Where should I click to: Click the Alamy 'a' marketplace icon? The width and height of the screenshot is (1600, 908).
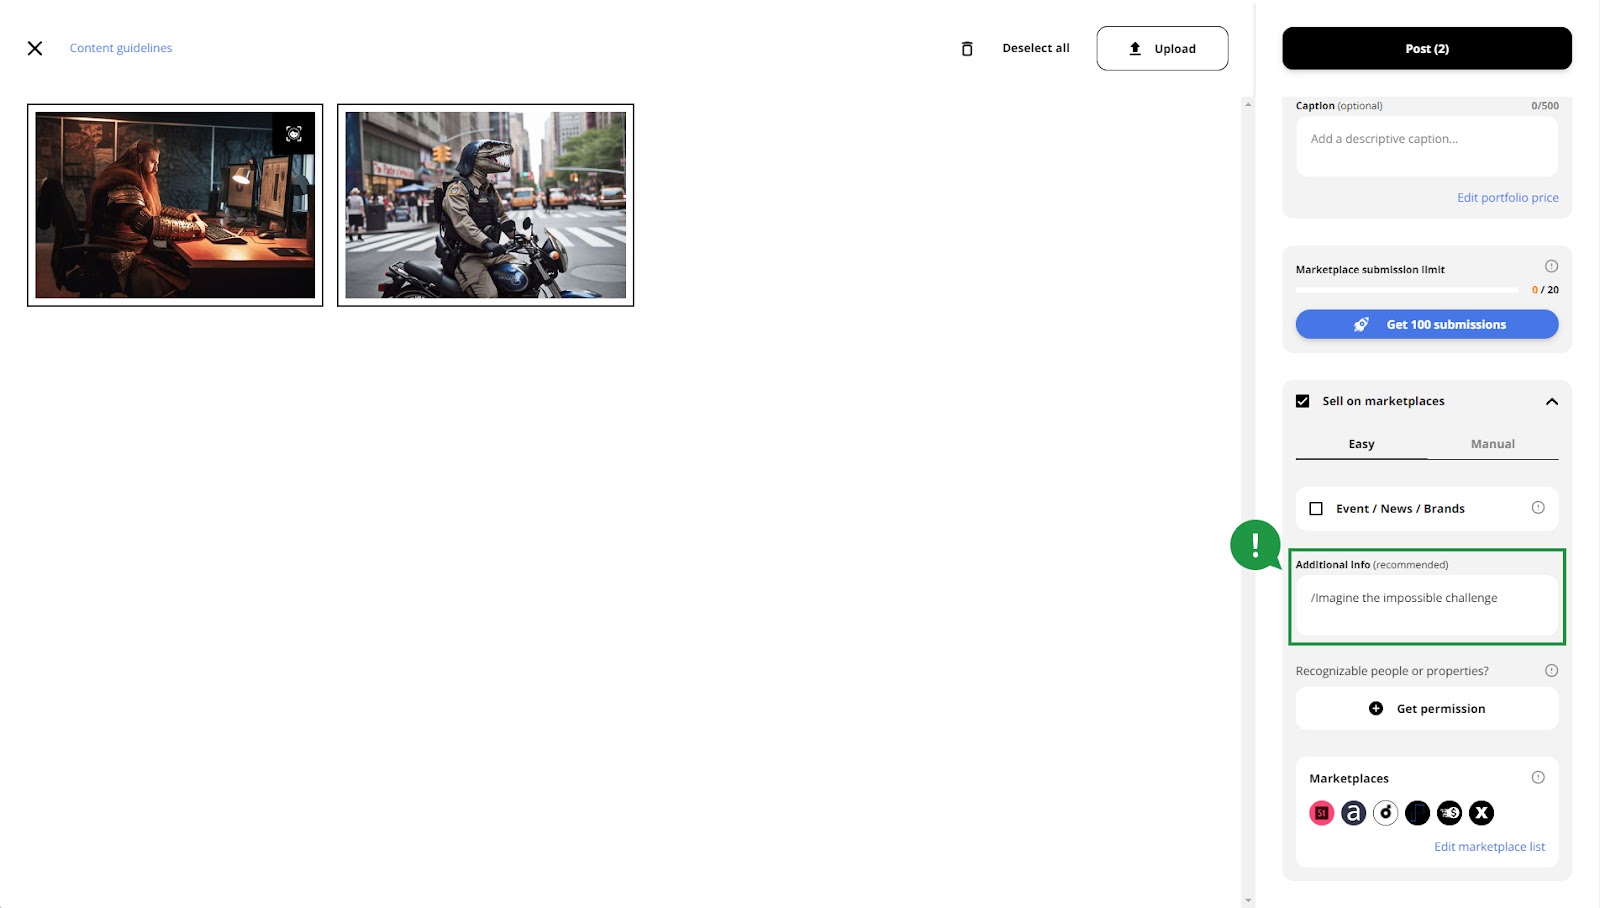pyautogui.click(x=1354, y=813)
